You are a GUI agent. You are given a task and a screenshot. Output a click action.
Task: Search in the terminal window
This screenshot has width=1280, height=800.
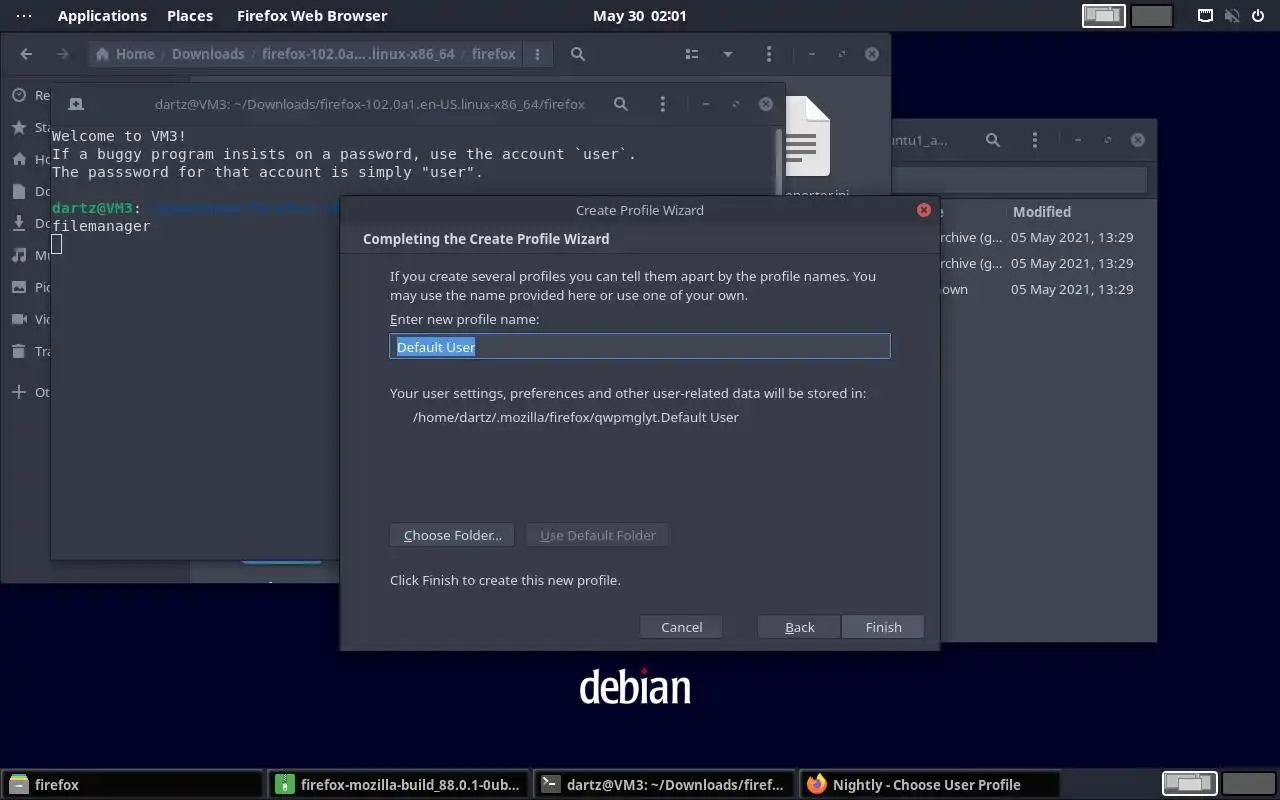621,104
